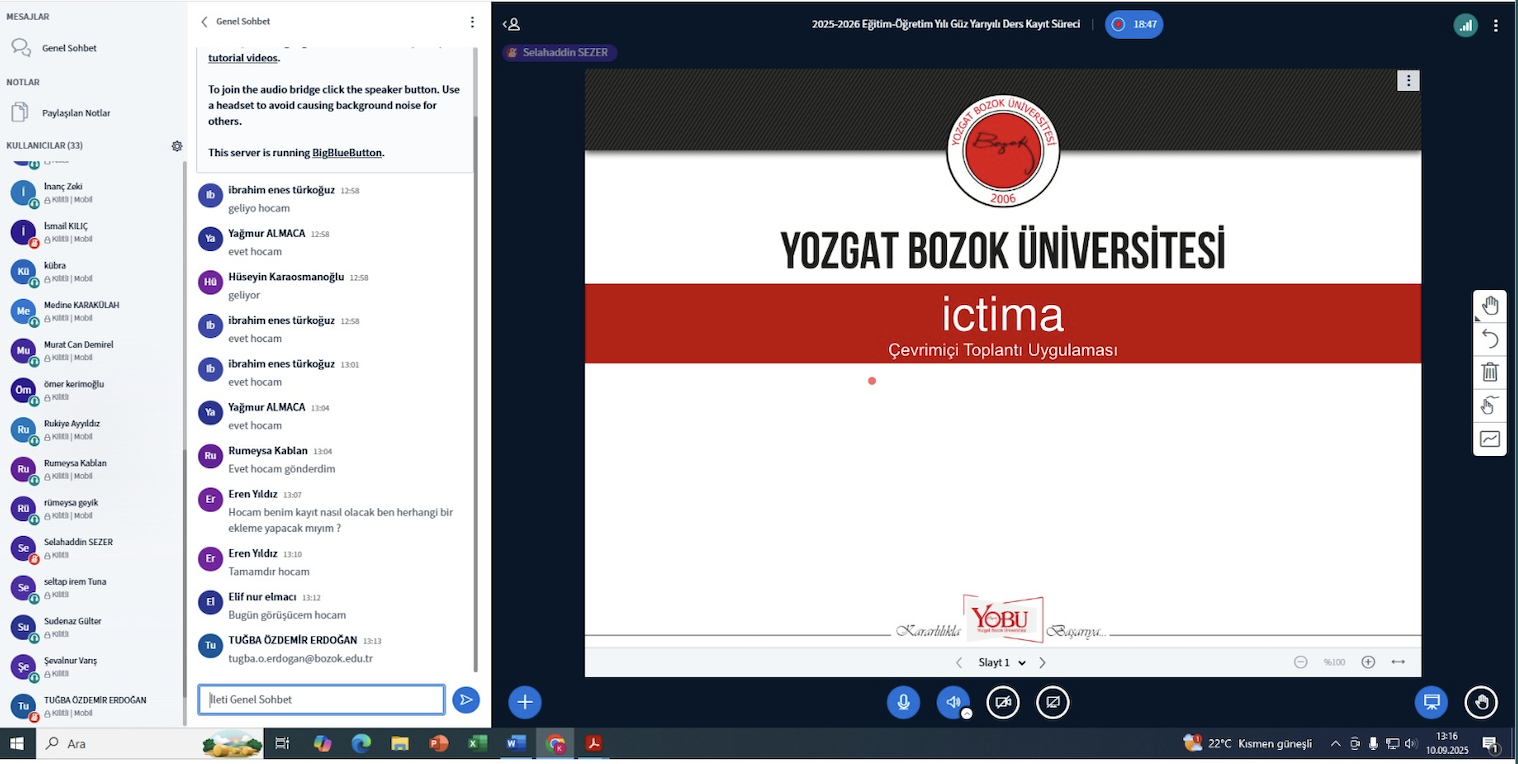The width and height of the screenshot is (1518, 764).
Task: Toggle screen sharing
Action: coord(1053,702)
